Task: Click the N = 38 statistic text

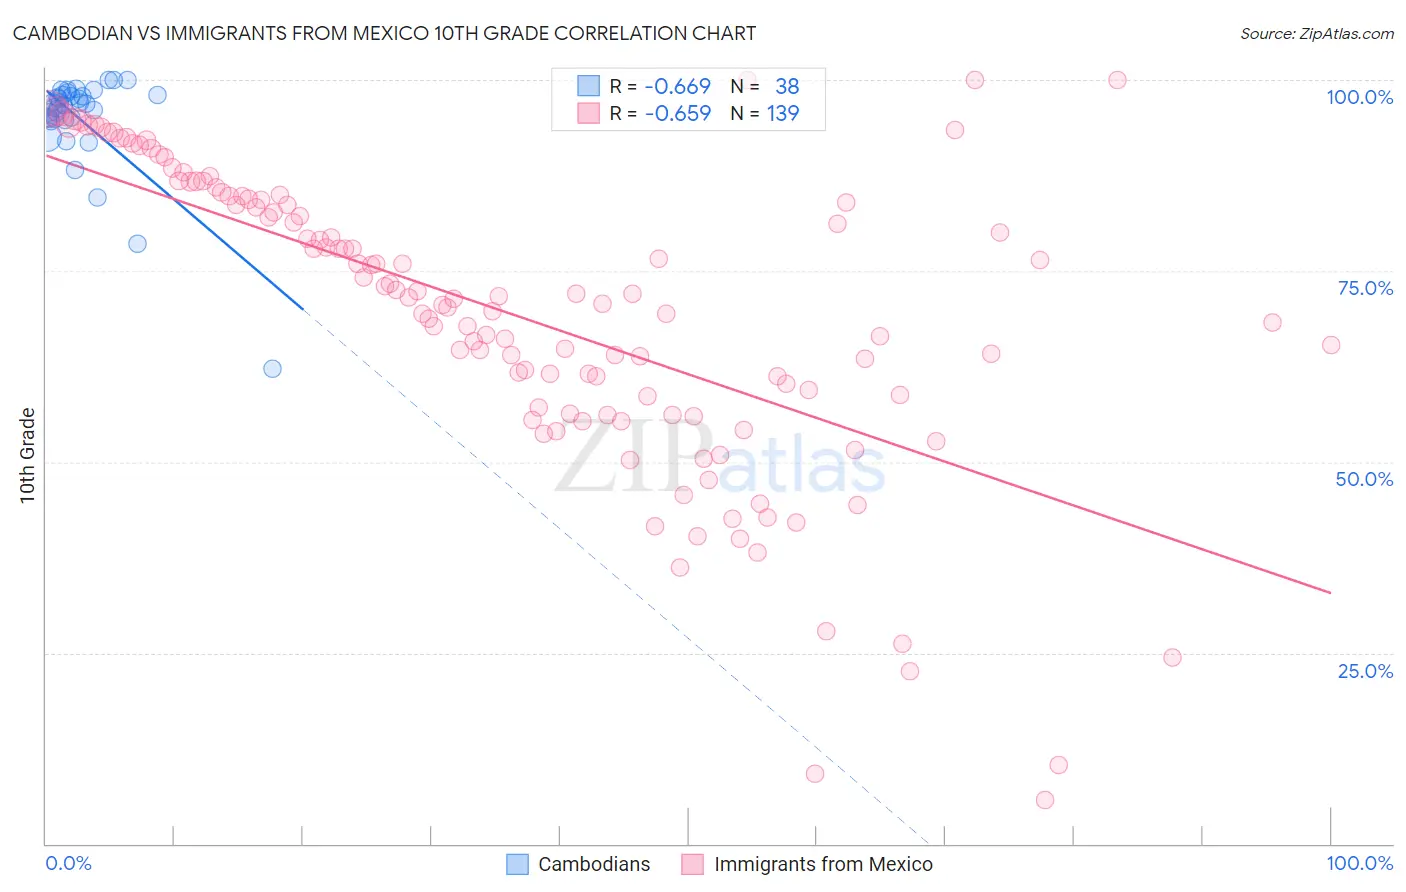Action: [765, 86]
